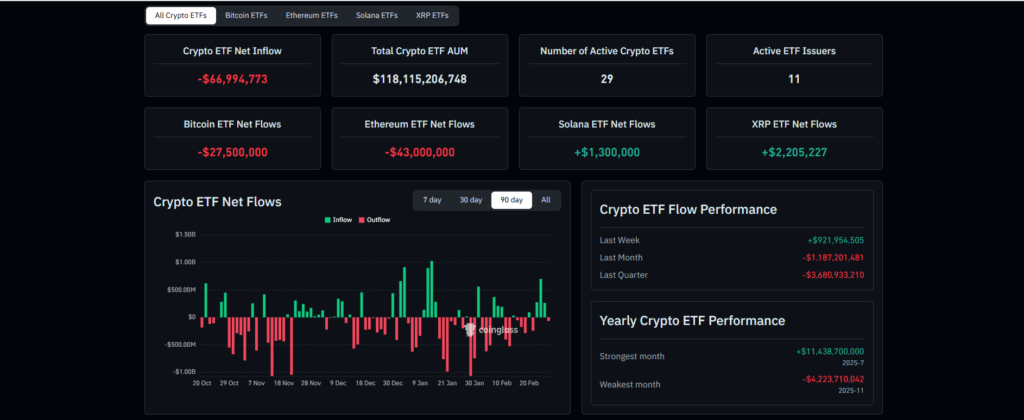Open the Bitcoin ETF Net Flows card
1024x420 pixels.
233,138
